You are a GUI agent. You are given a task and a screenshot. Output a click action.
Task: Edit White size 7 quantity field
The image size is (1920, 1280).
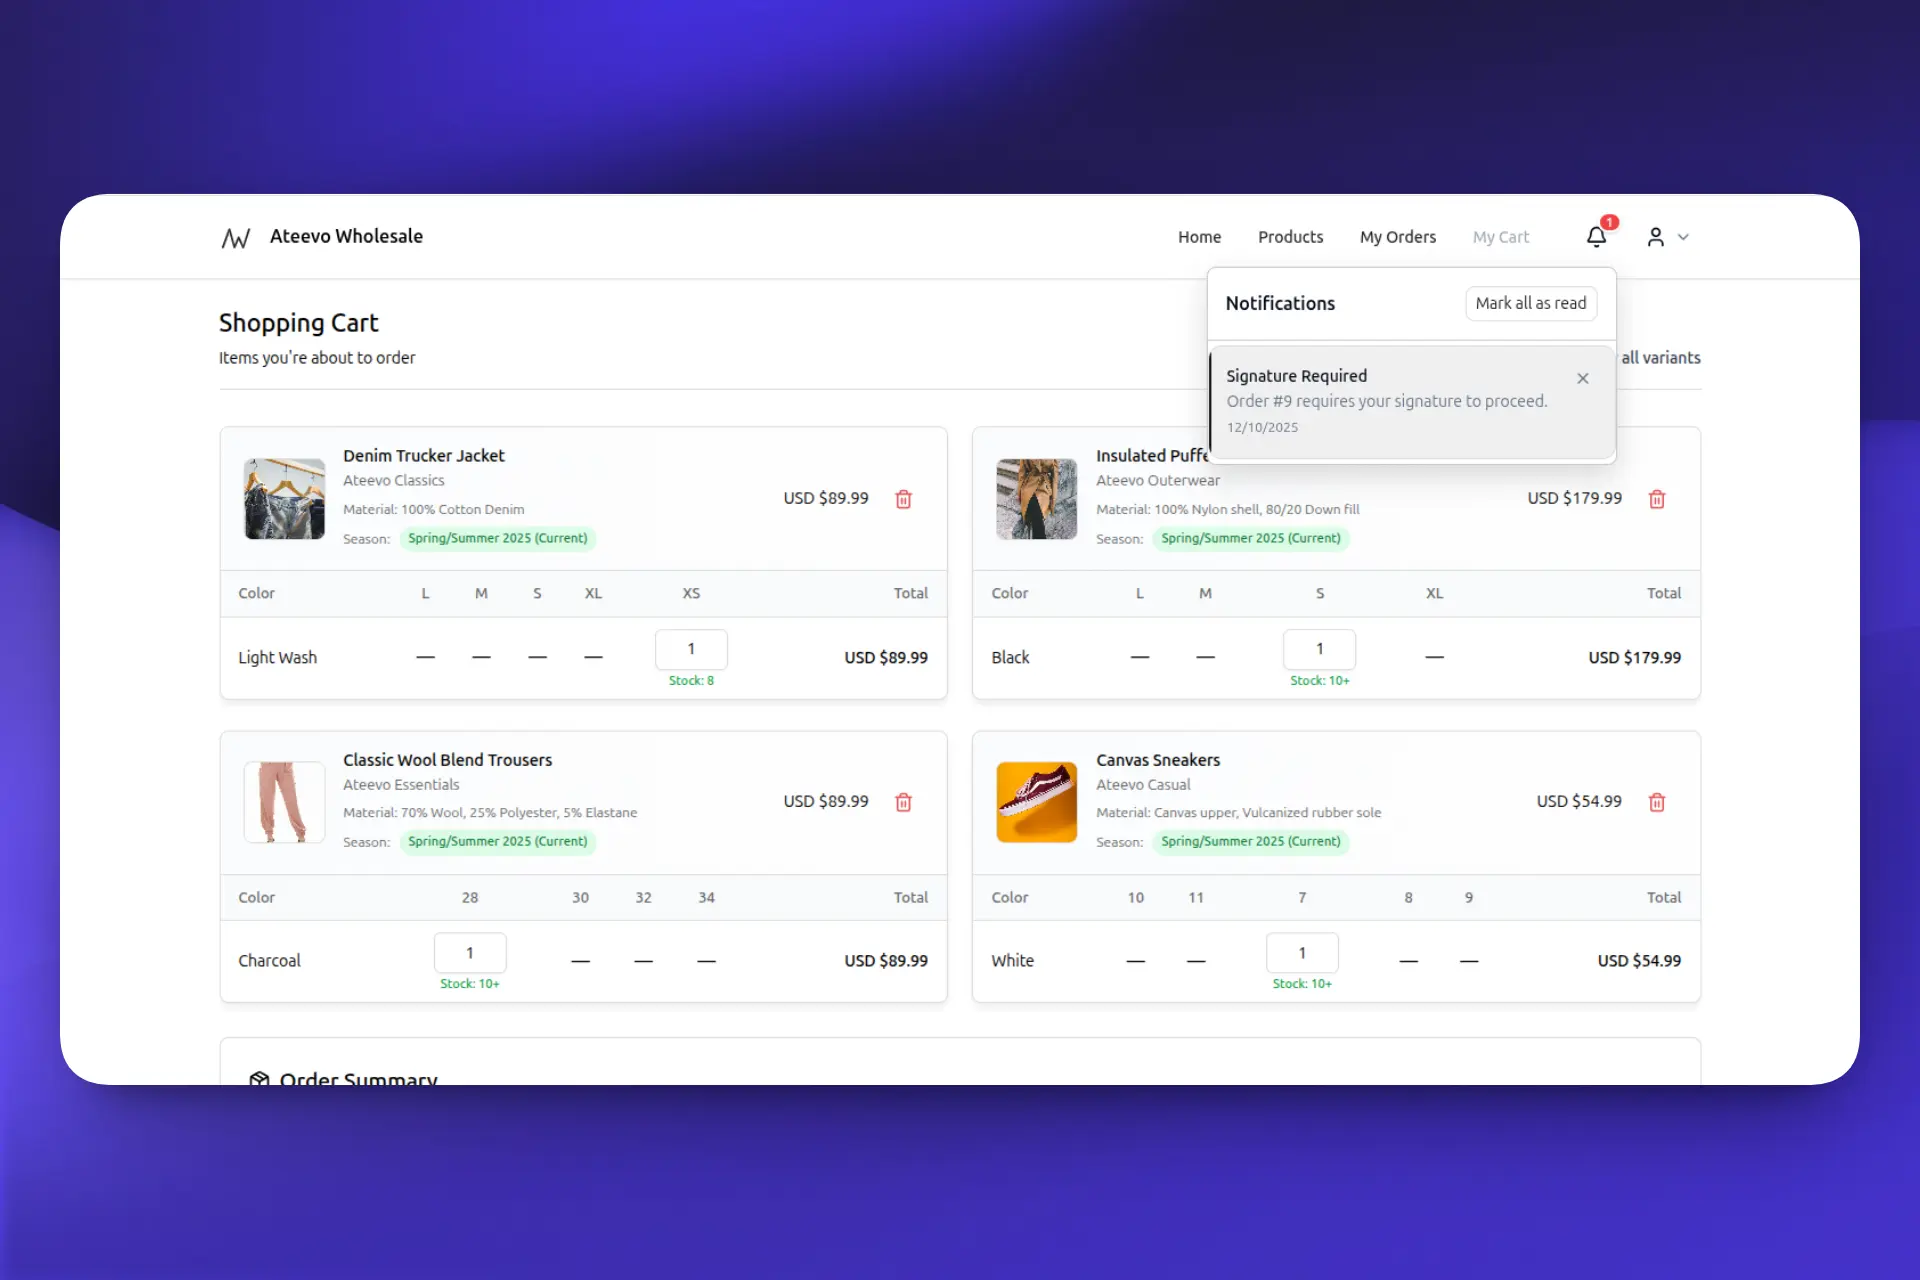click(x=1302, y=953)
